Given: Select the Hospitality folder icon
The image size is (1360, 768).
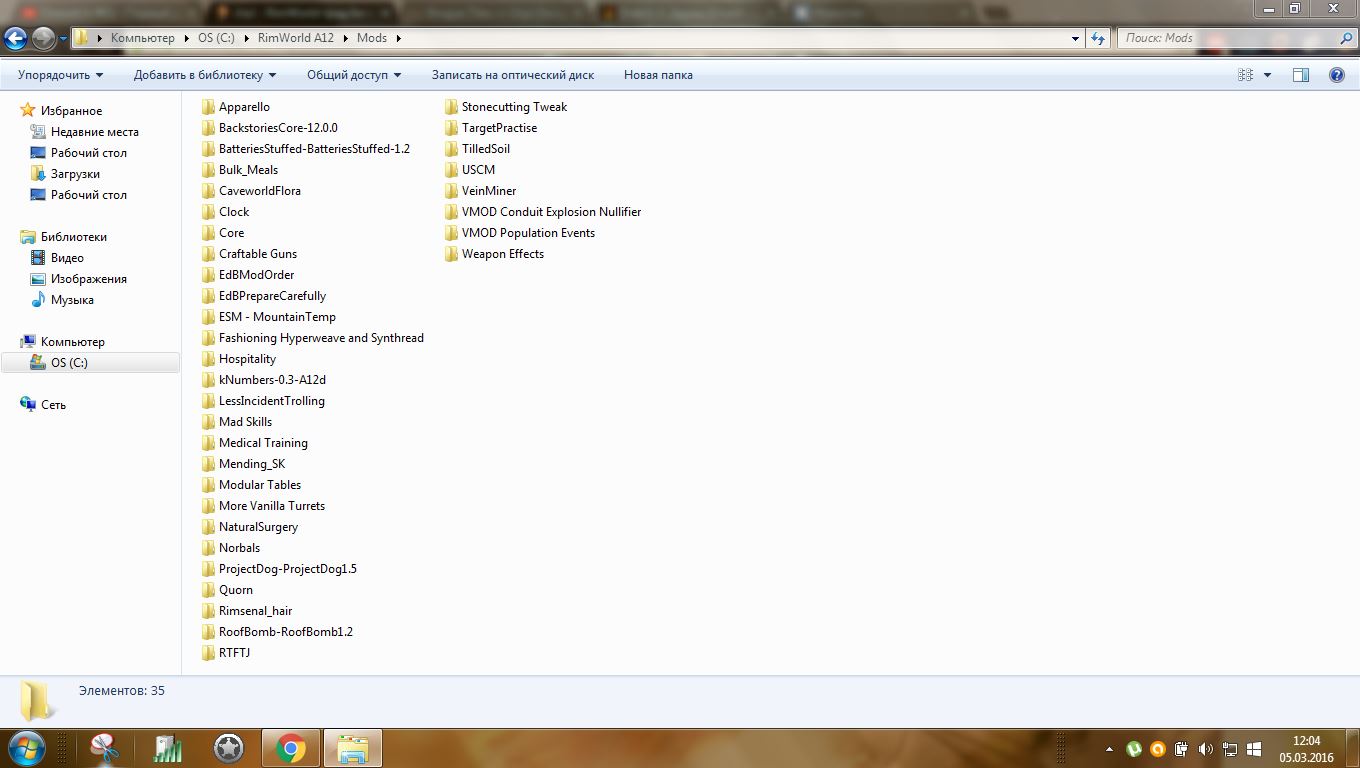Looking at the screenshot, I should 208,359.
